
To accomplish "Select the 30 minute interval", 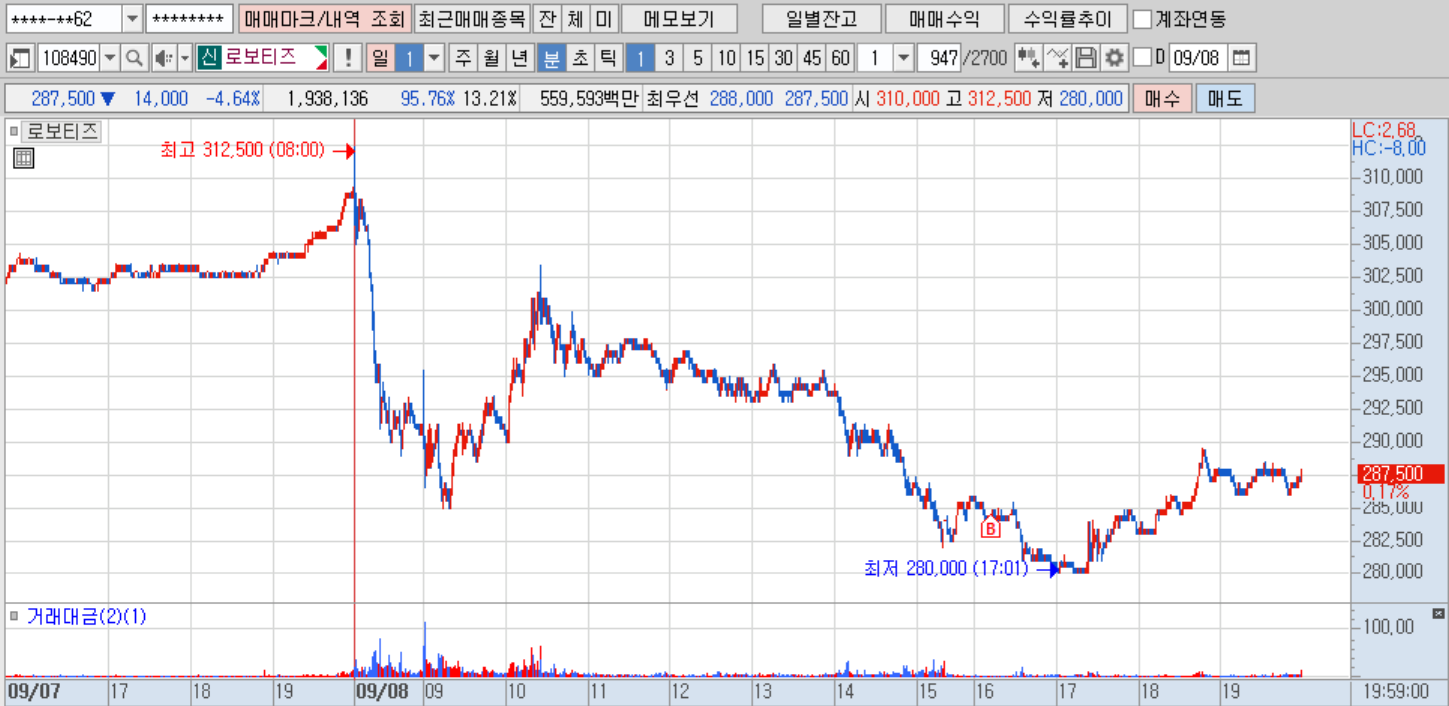I will 783,58.
